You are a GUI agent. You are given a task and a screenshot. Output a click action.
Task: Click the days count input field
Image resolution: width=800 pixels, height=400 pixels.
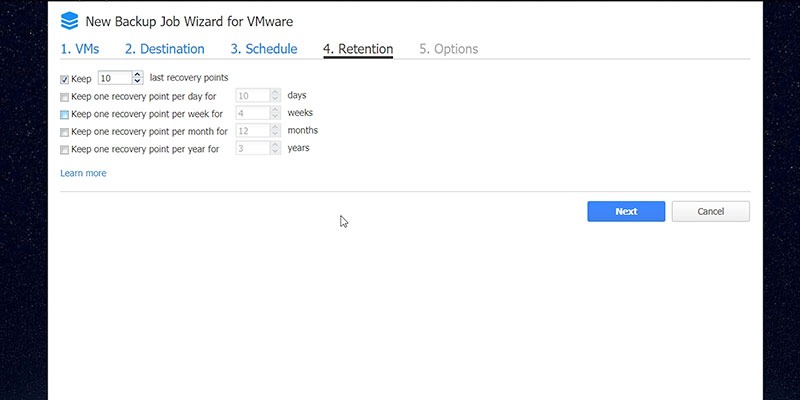pos(253,95)
